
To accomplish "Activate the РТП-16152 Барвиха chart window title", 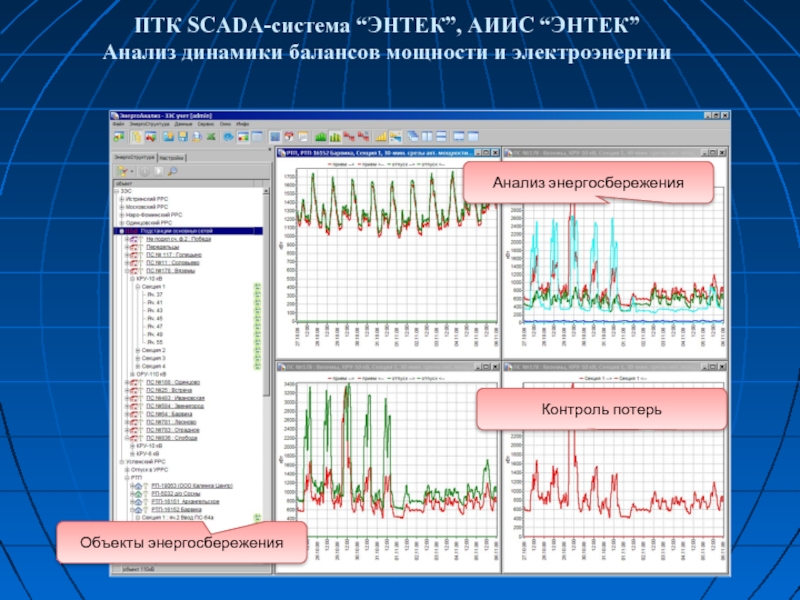I will pos(376,153).
